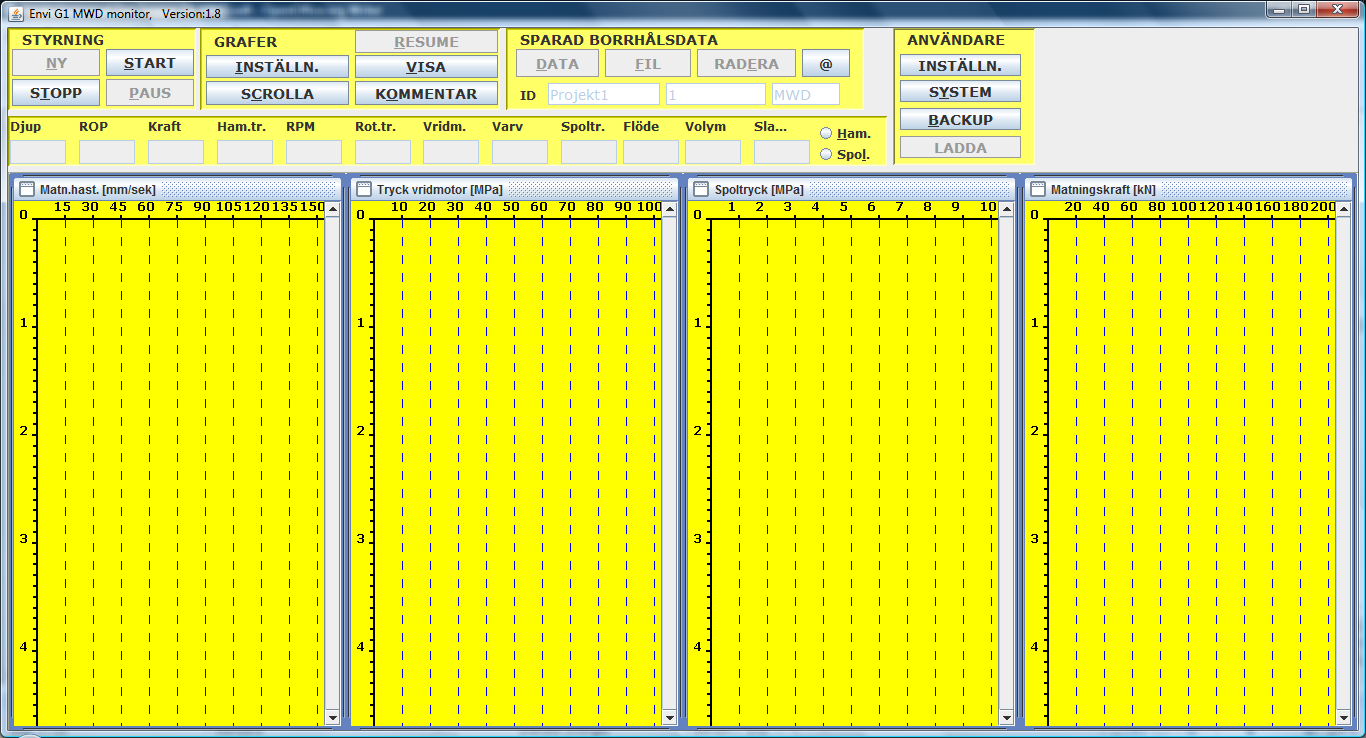Click up arrow of Matningskraft graph scrollbar
This screenshot has width=1366, height=738.
(1344, 209)
